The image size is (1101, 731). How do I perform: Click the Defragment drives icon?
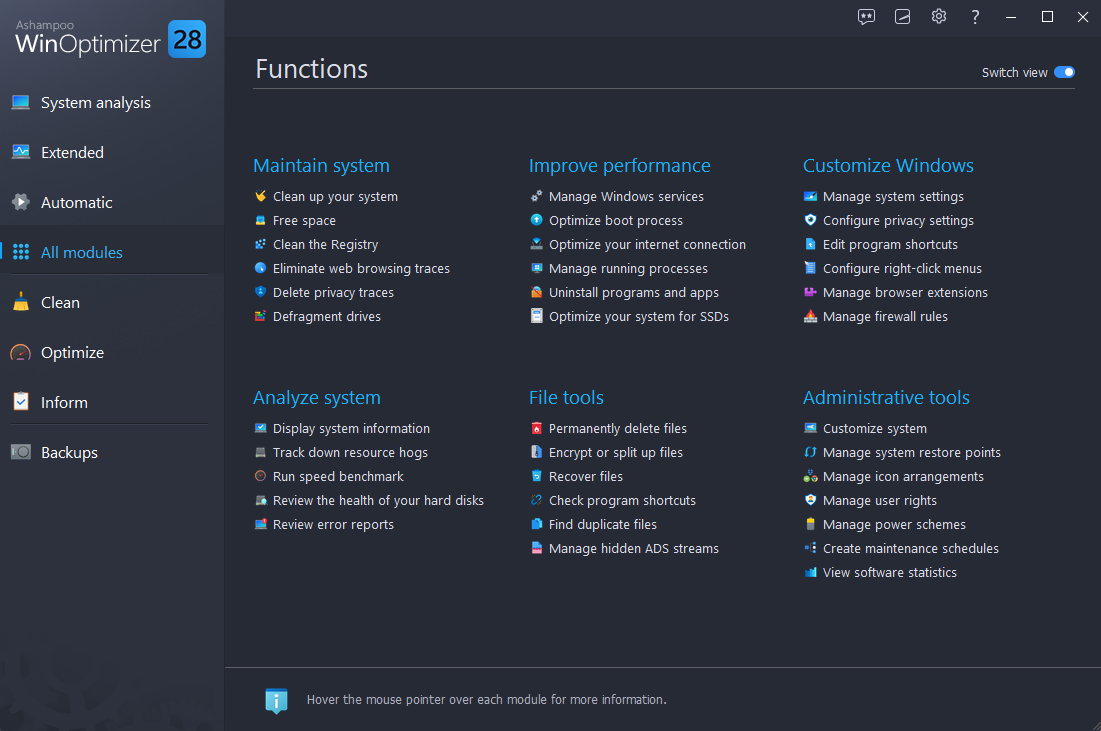260,316
